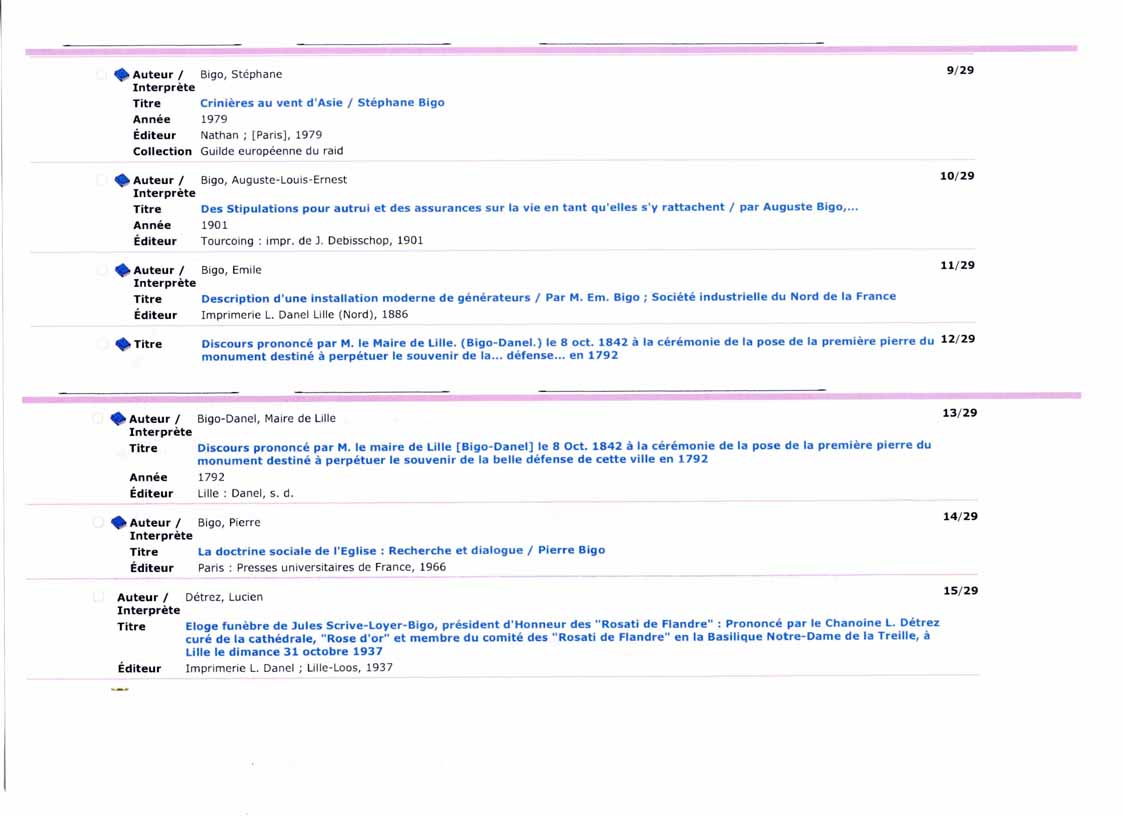Click the record counter 15/29
Image resolution: width=1123 pixels, height=816 pixels.
click(x=960, y=591)
